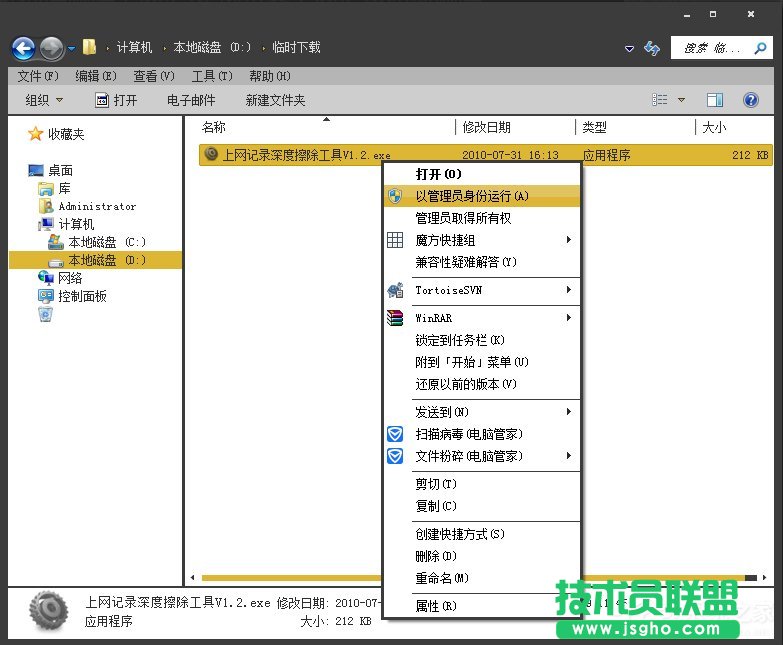The width and height of the screenshot is (783, 645).
Task: Click the change view icon in toolbar
Action: [x=660, y=100]
